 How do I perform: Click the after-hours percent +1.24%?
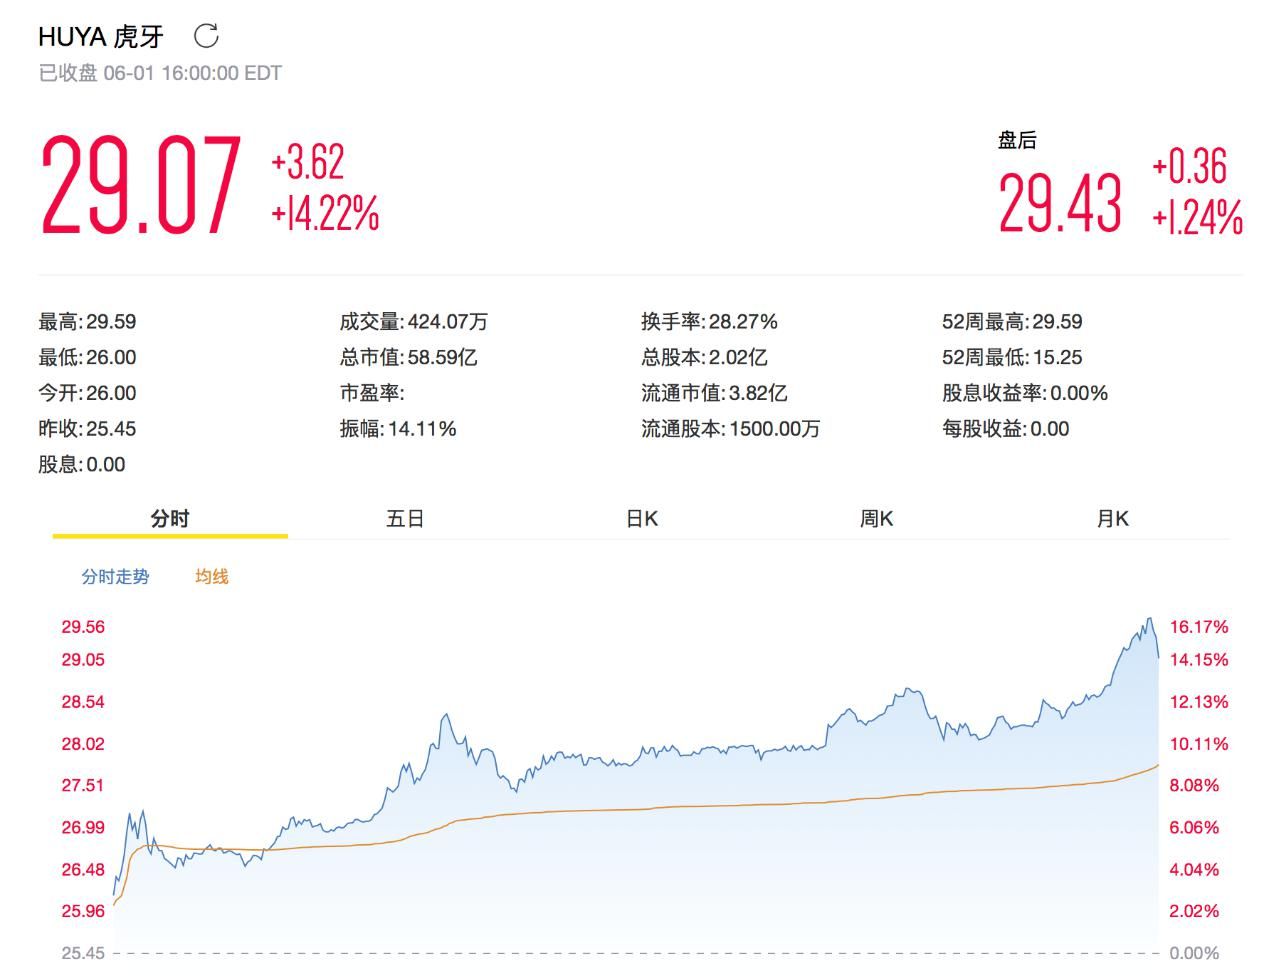[x=1197, y=217]
